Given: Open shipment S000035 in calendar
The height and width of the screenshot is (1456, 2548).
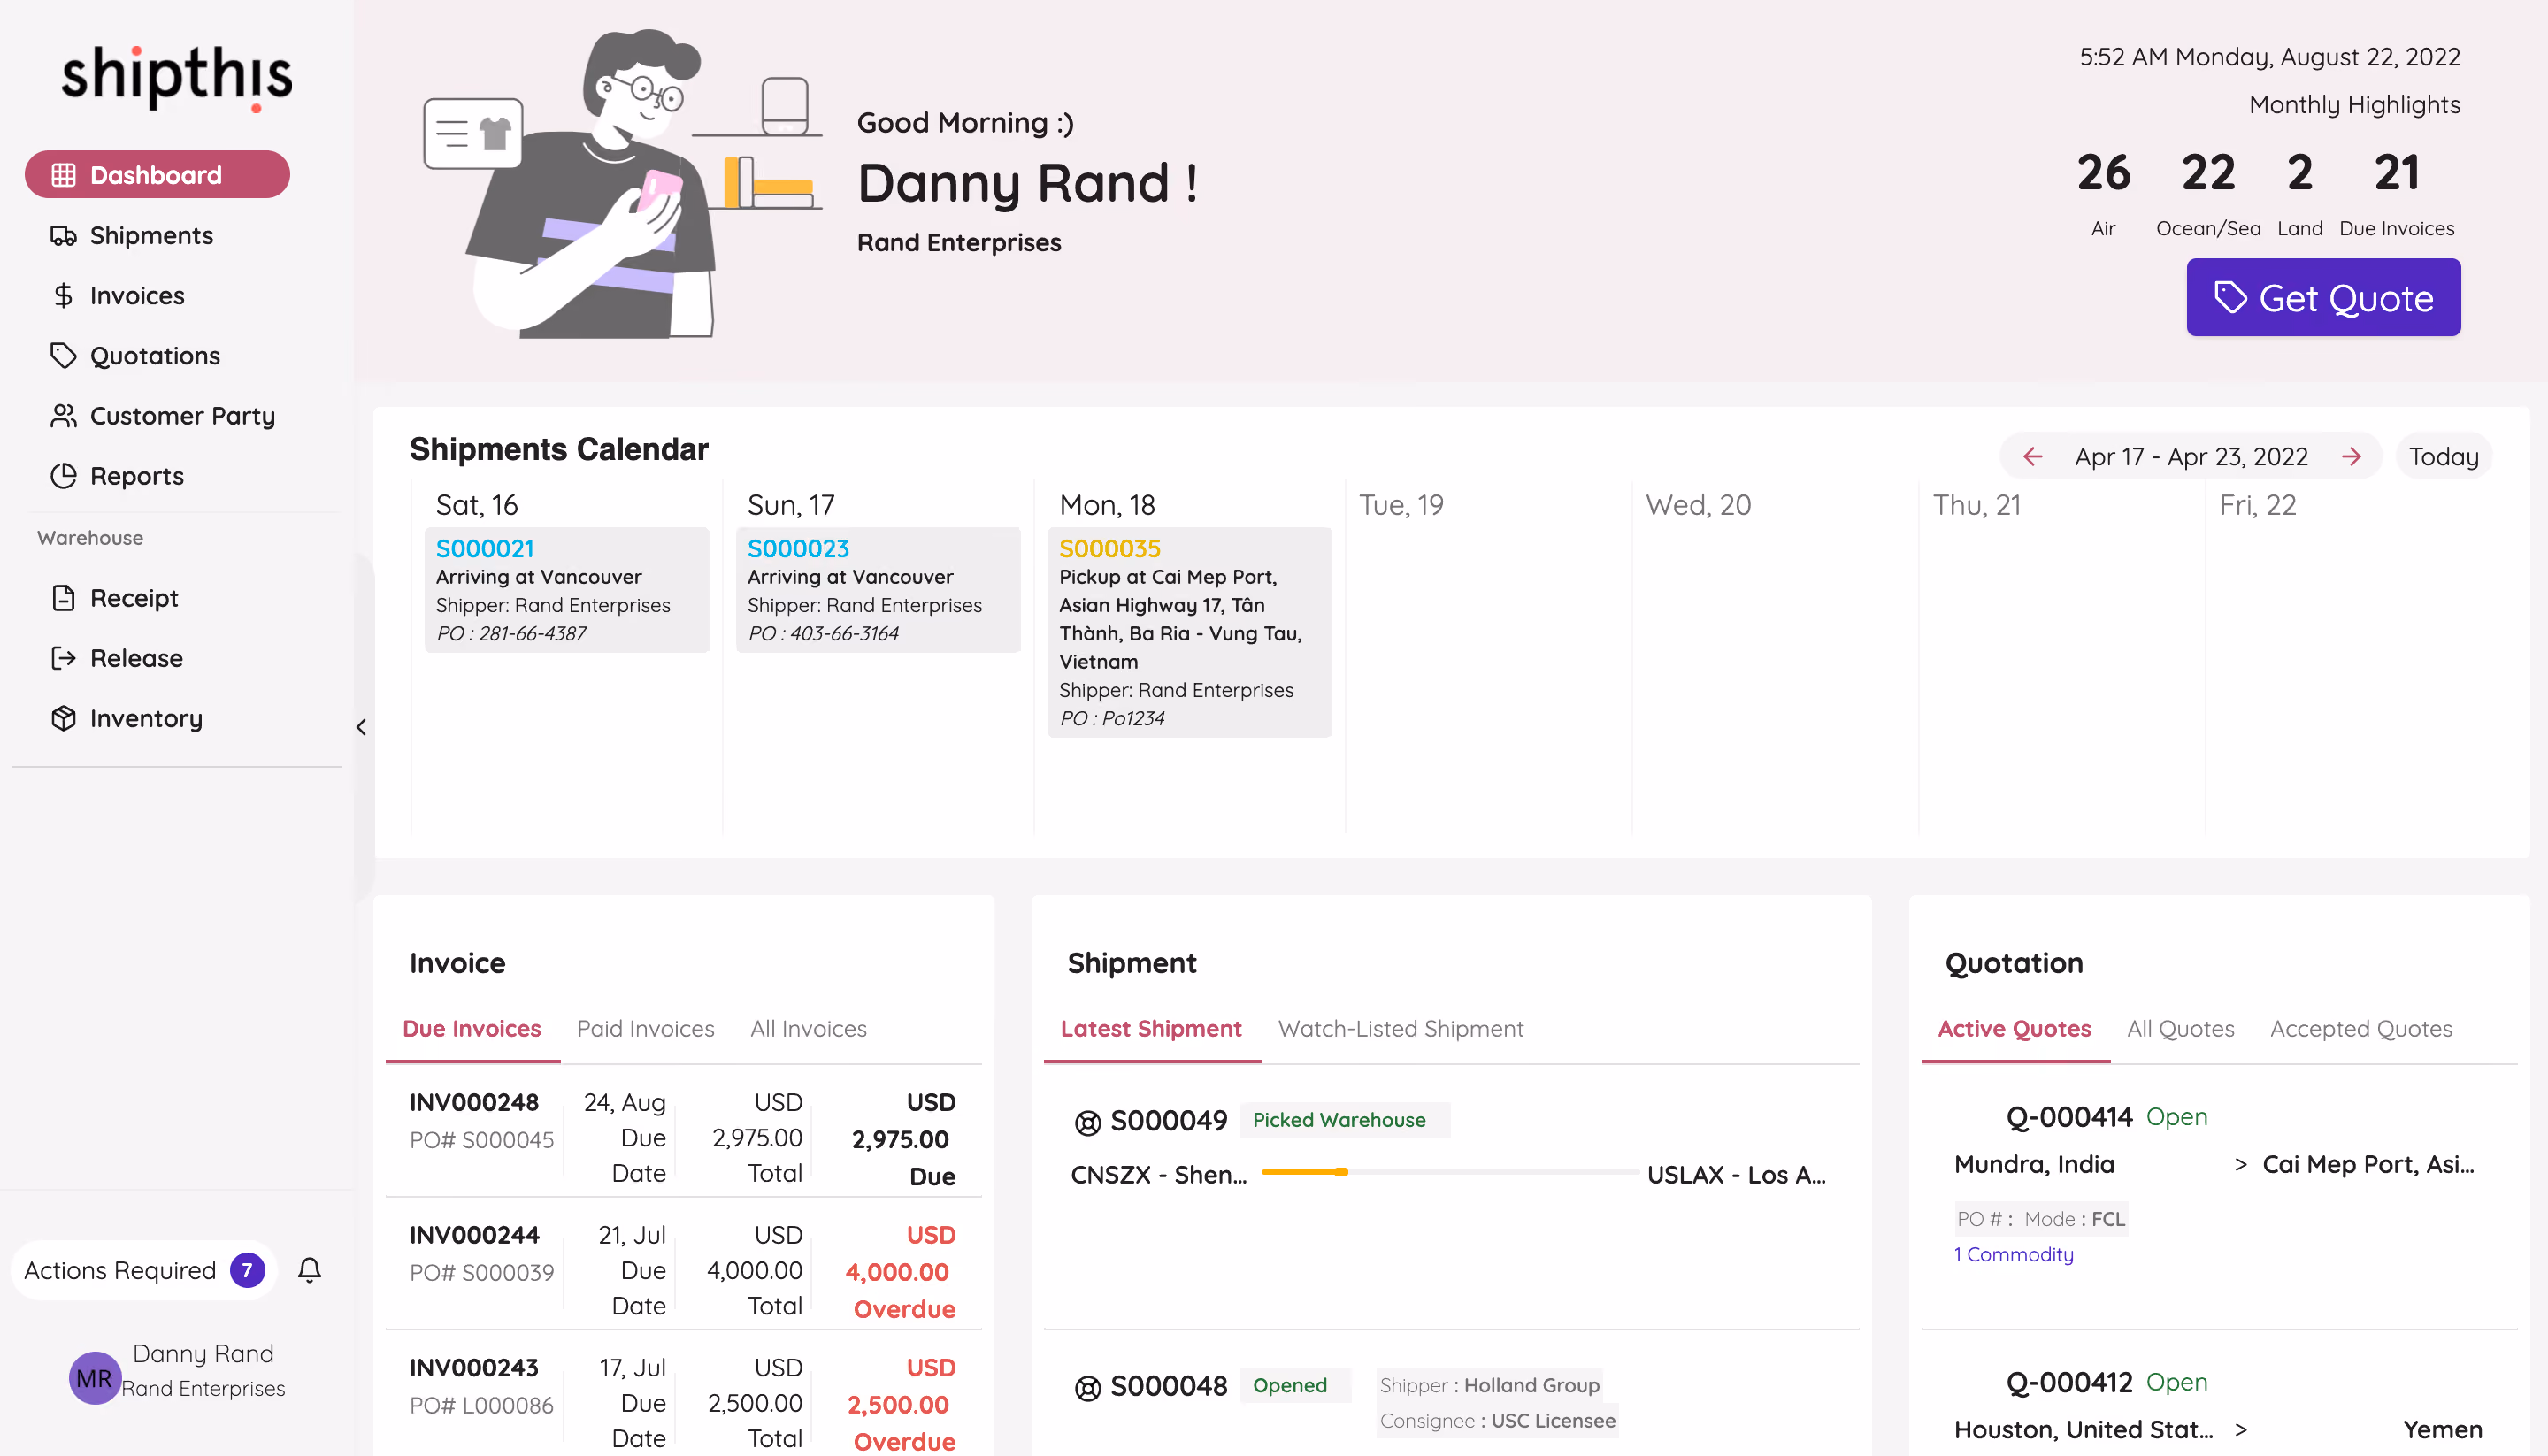Looking at the screenshot, I should (x=1110, y=549).
